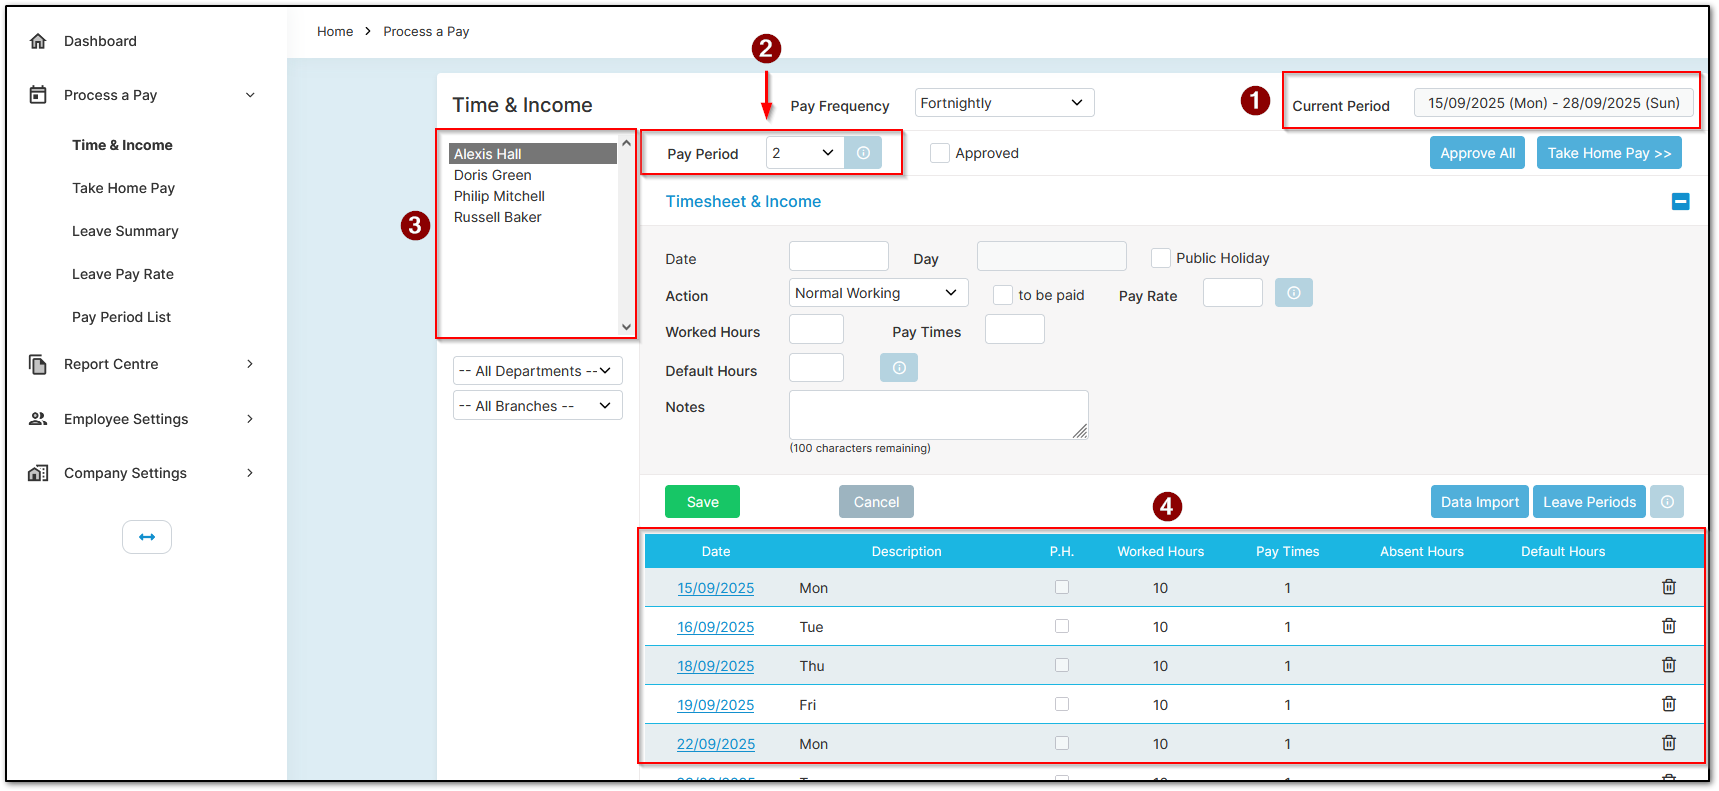Click the info icon beside Pay Period

click(863, 153)
